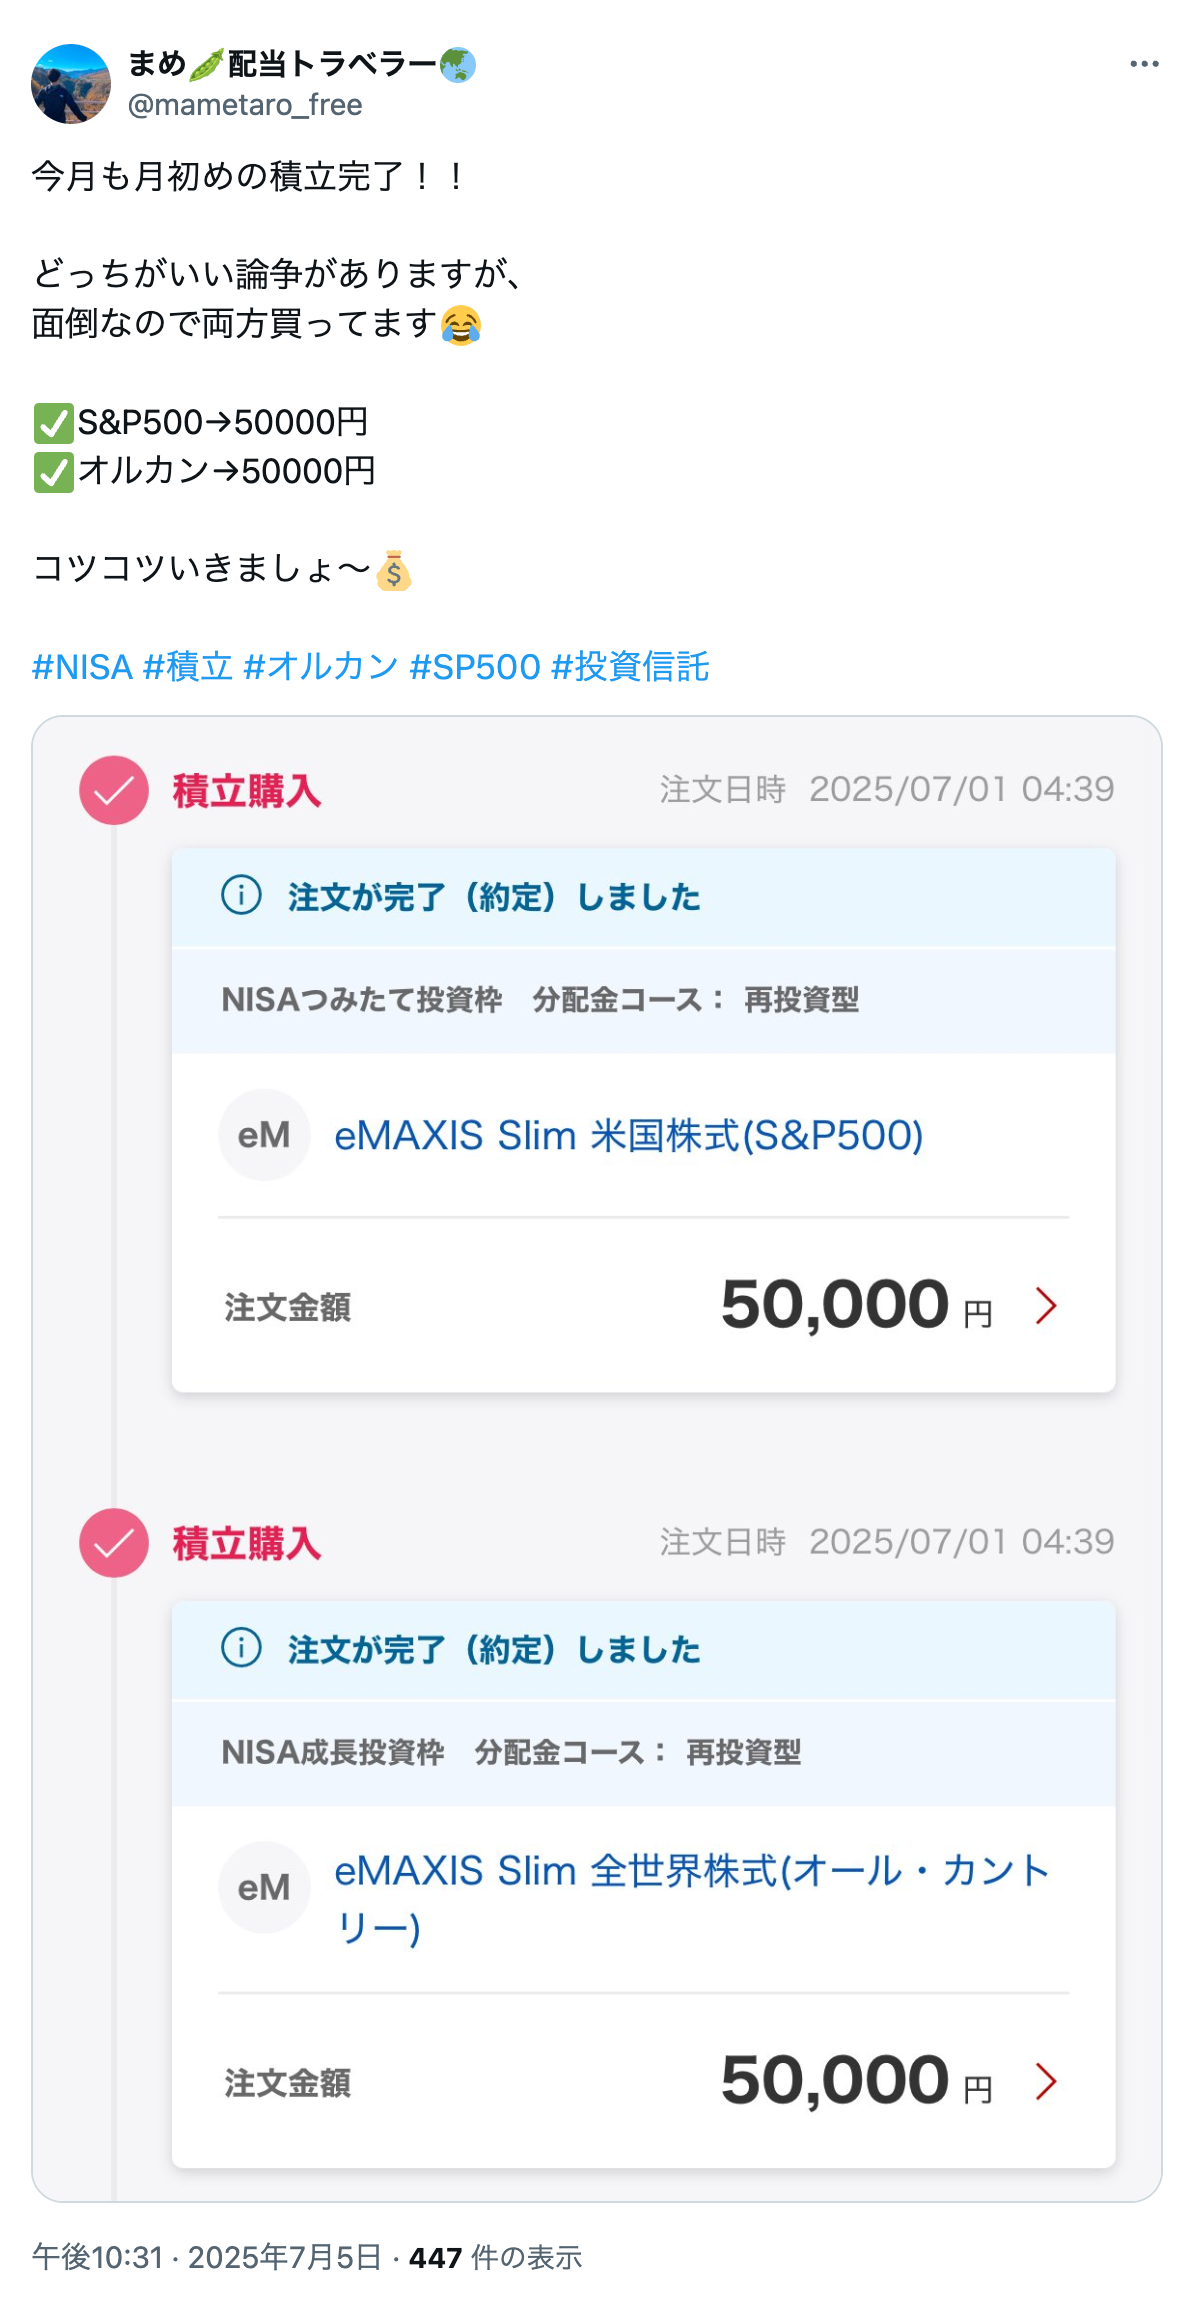Open the tweet's three-dot more menu
The height and width of the screenshot is (2311, 1195).
1144,64
